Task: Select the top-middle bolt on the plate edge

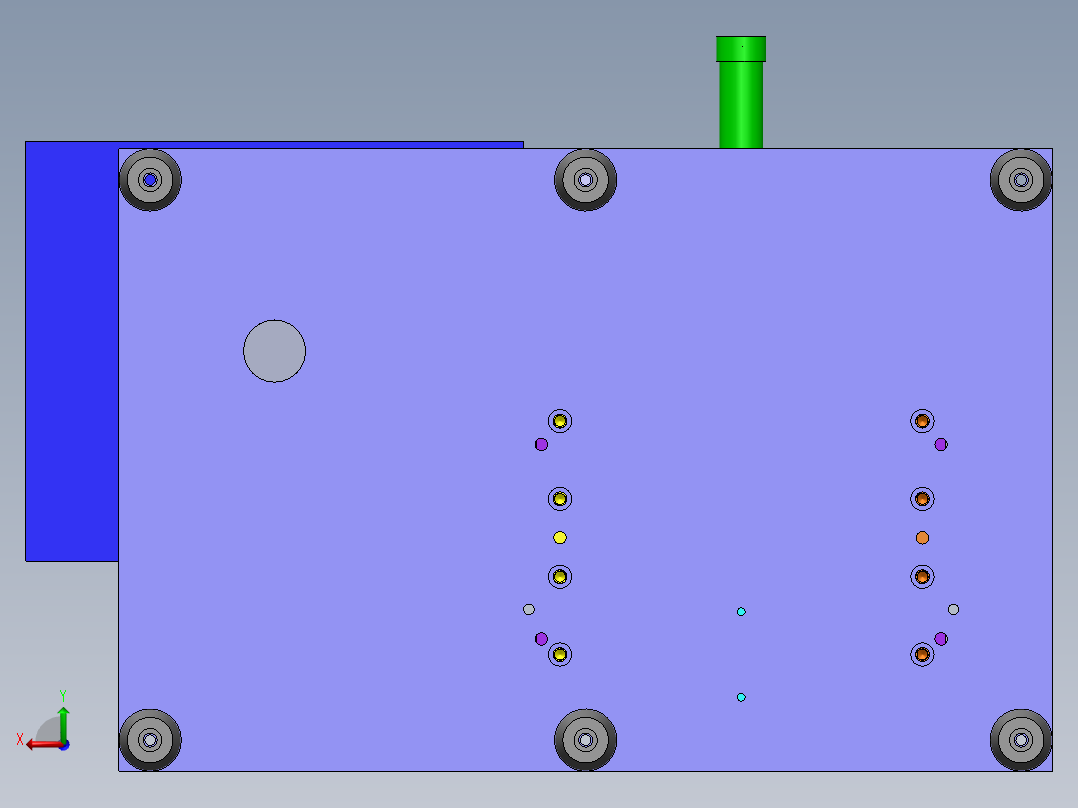Action: coord(585,180)
